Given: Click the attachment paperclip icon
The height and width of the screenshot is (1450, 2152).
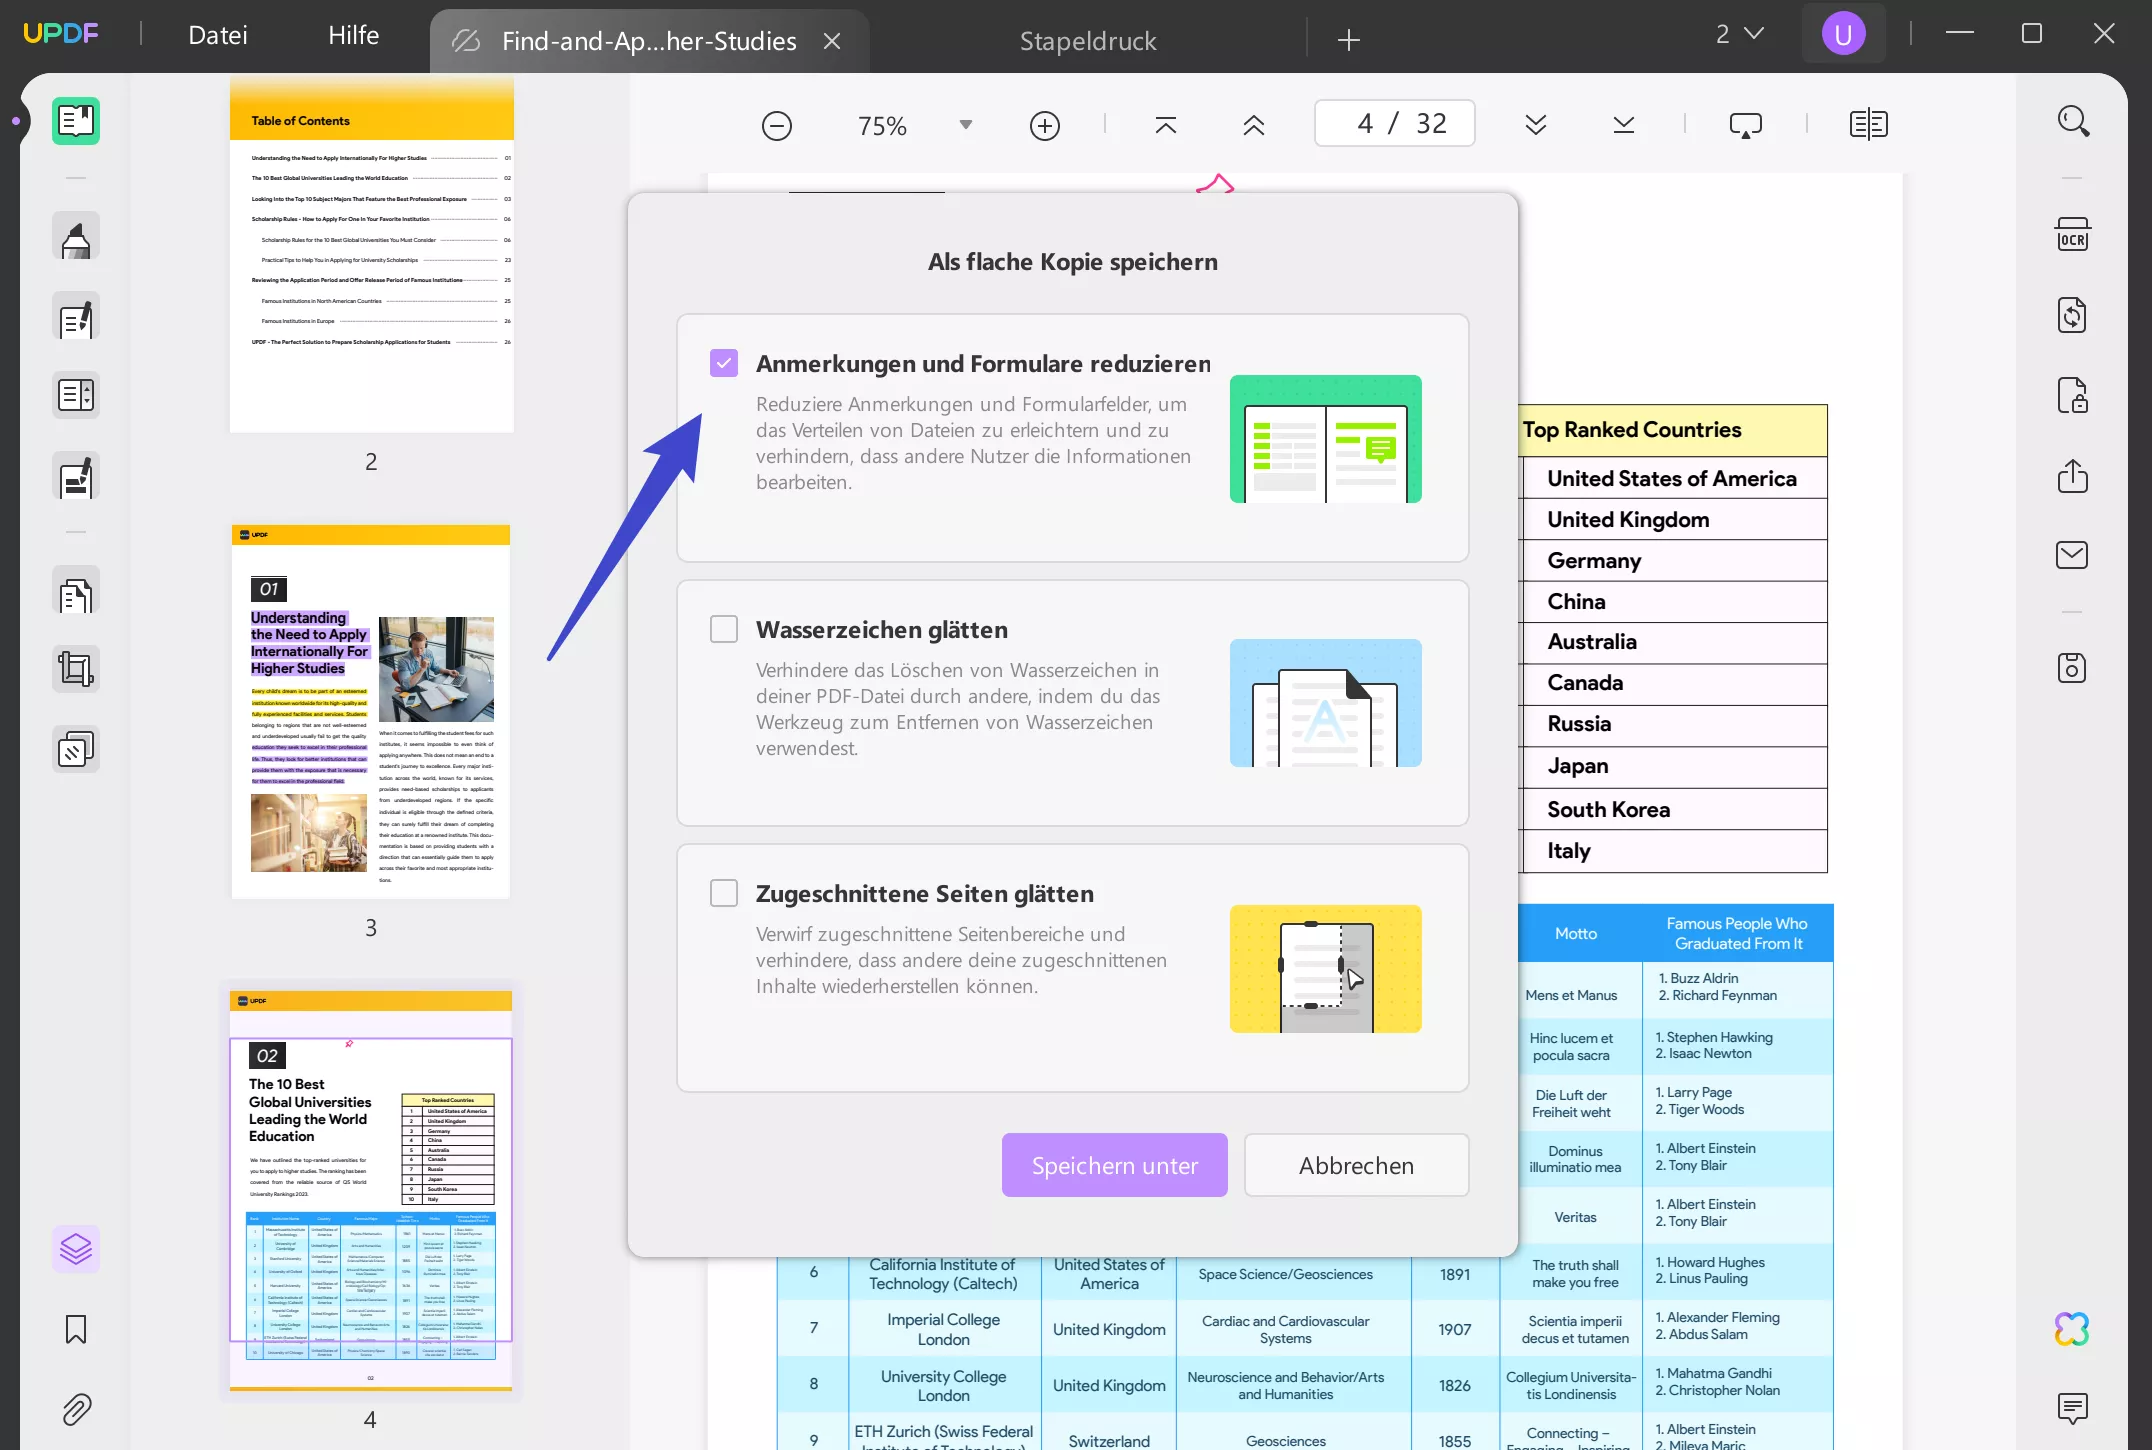Looking at the screenshot, I should pyautogui.click(x=76, y=1409).
